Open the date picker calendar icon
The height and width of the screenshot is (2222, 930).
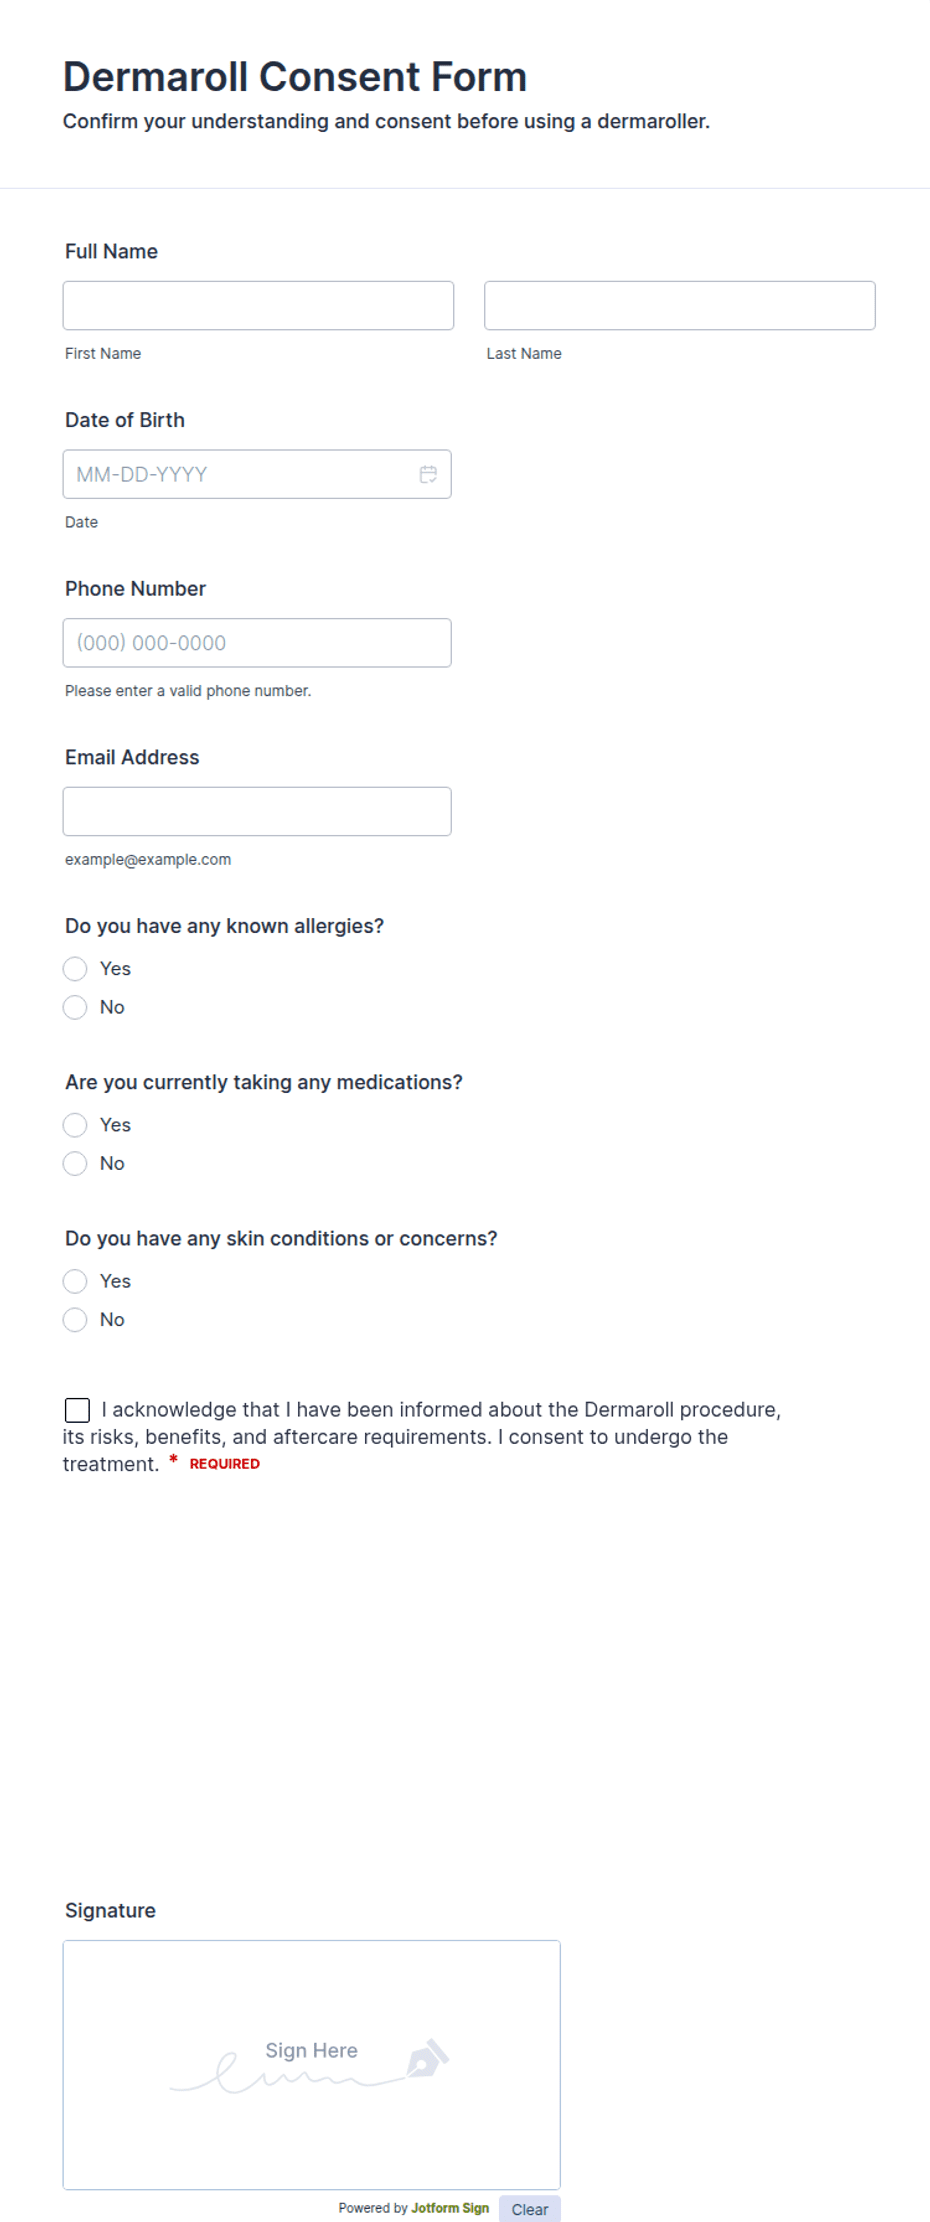(428, 474)
